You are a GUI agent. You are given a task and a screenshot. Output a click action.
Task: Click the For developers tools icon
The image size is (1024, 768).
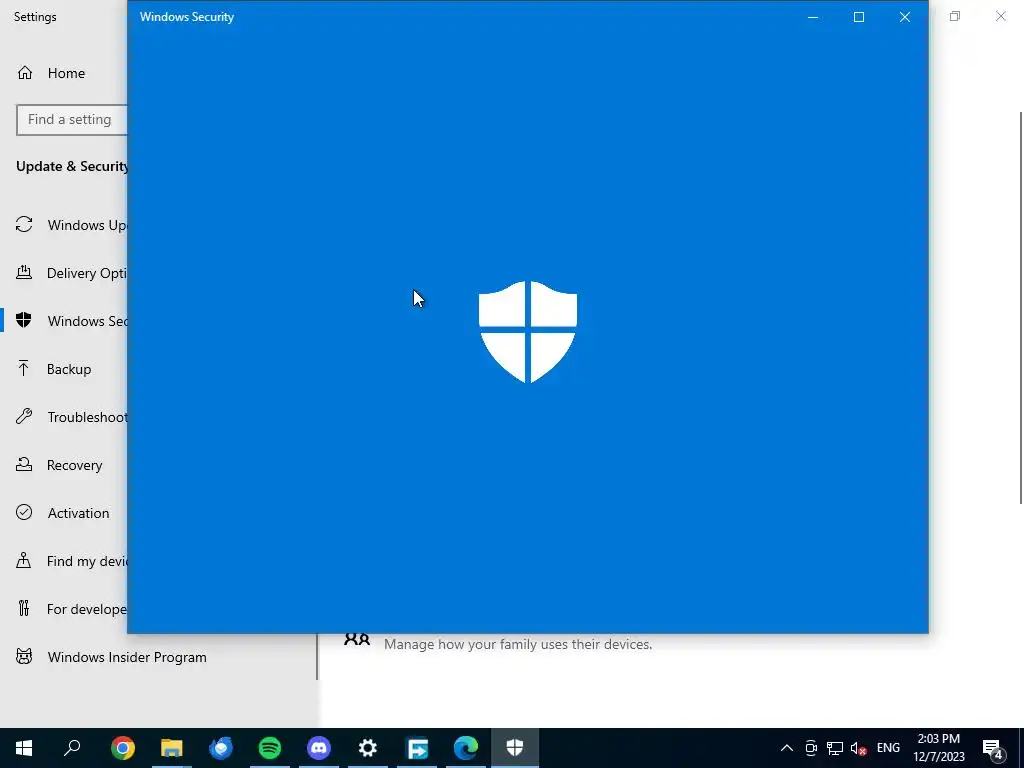click(24, 608)
